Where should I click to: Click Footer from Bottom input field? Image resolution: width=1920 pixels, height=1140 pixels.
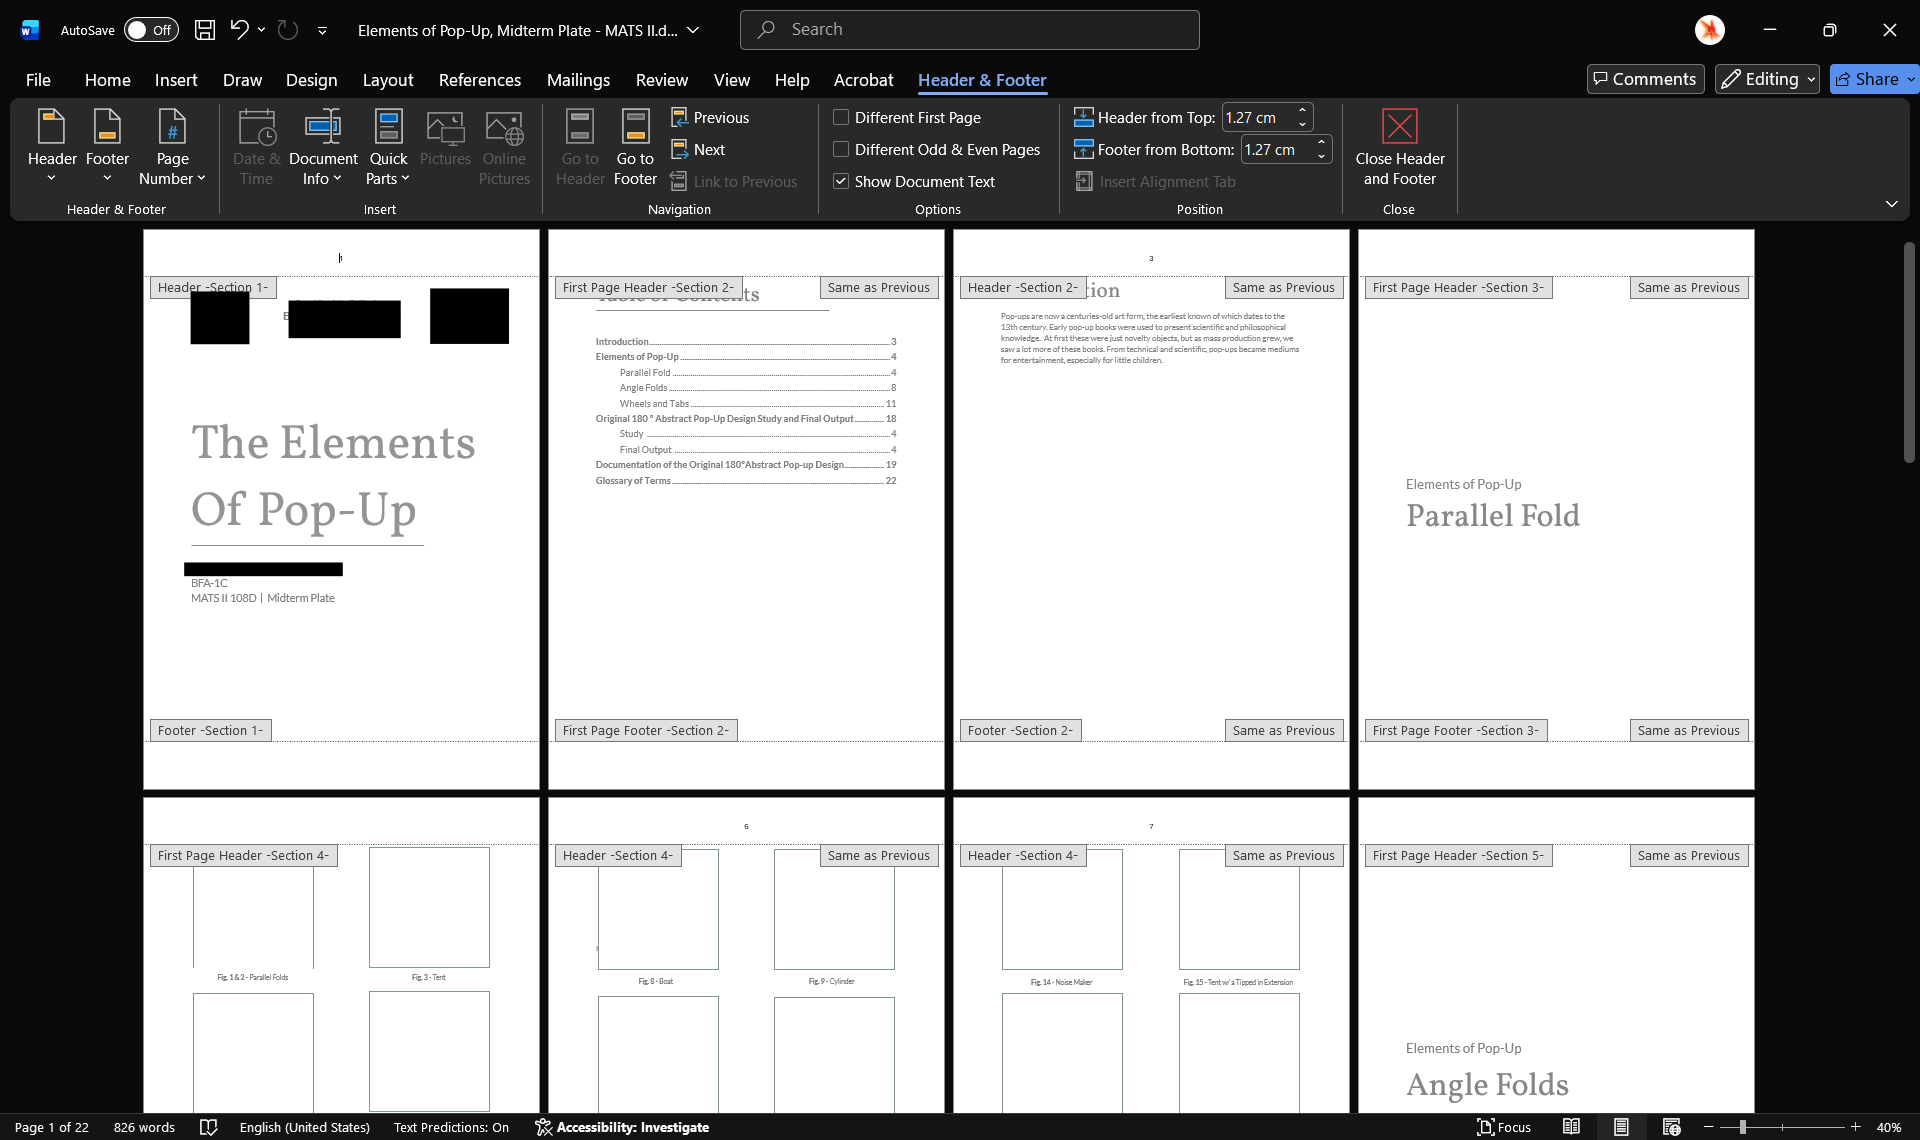(x=1277, y=150)
